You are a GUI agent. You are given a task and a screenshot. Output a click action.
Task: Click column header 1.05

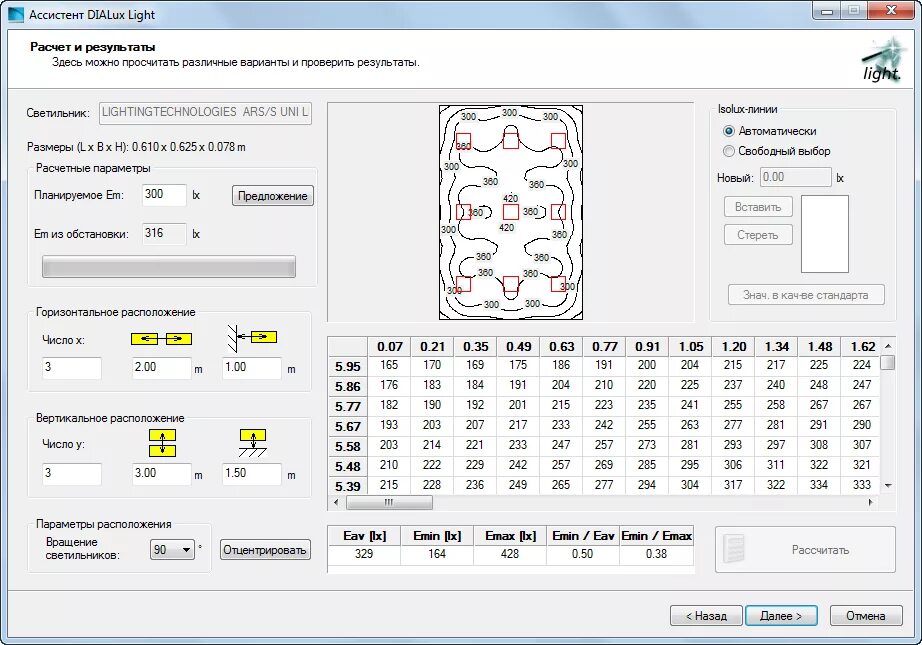pyautogui.click(x=691, y=347)
